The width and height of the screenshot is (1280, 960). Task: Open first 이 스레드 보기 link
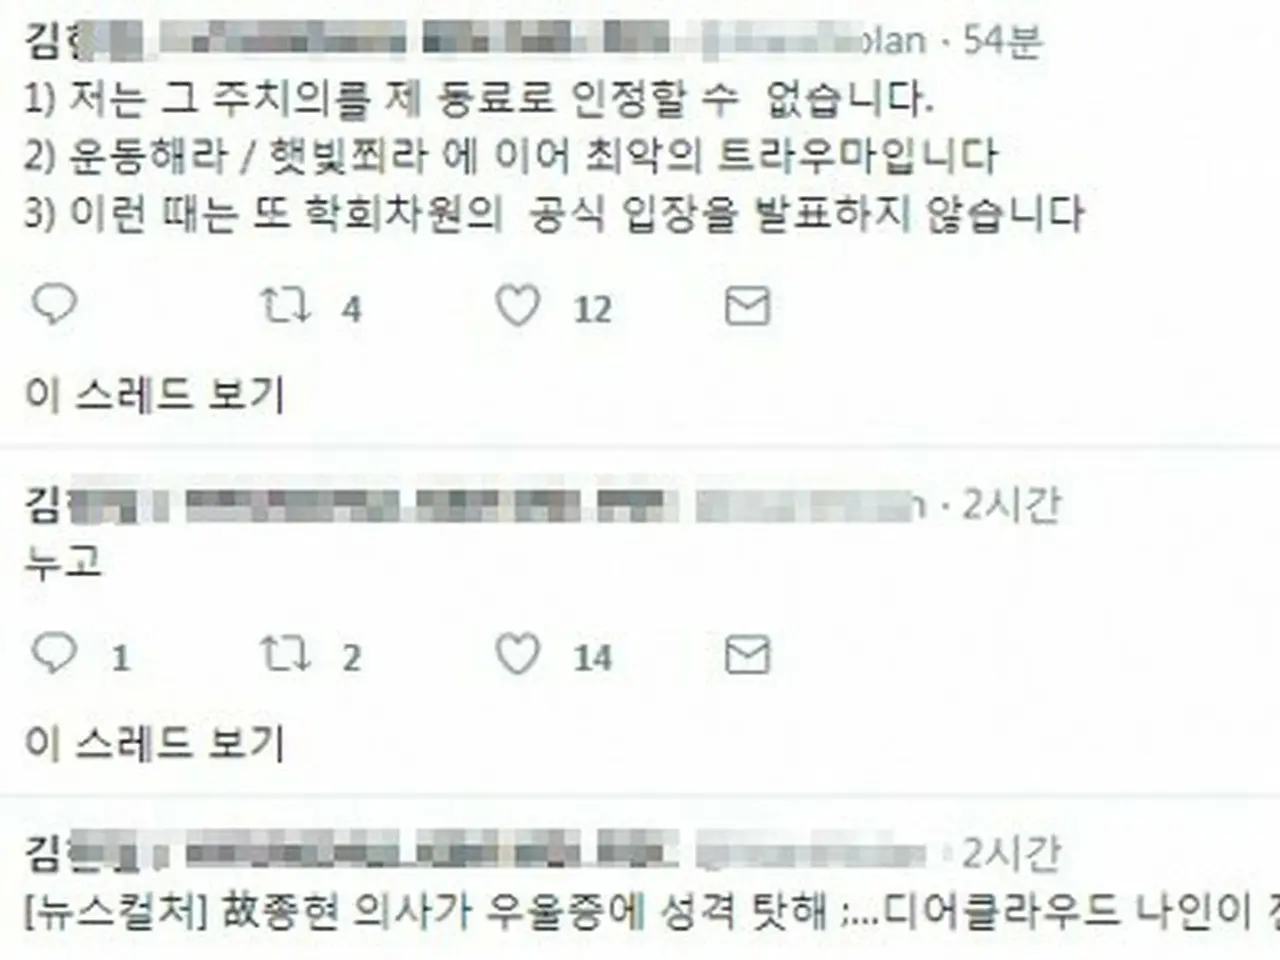pos(155,394)
